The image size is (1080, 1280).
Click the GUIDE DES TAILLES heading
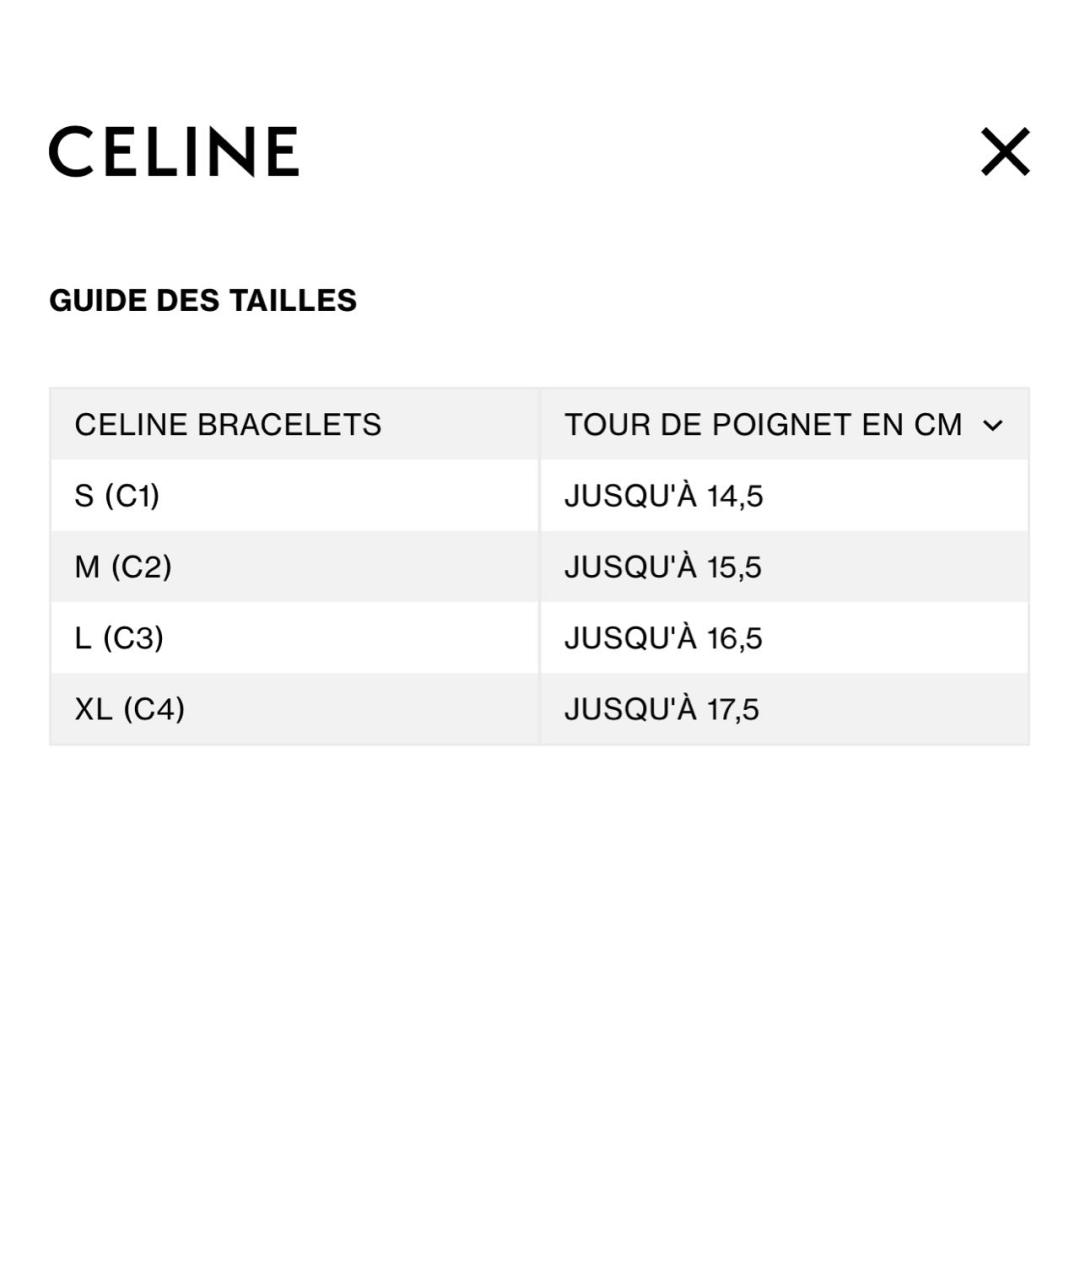(x=203, y=301)
